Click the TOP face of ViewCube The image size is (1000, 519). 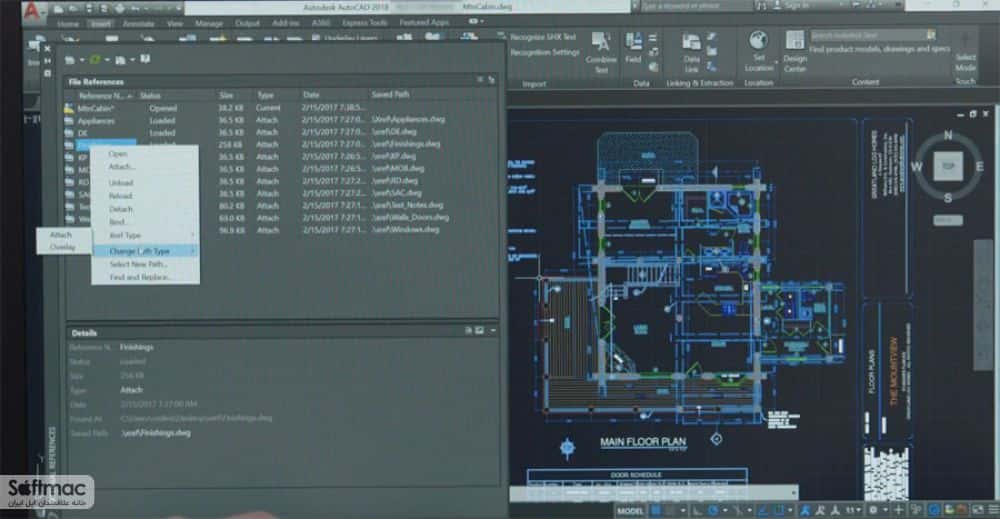click(948, 166)
